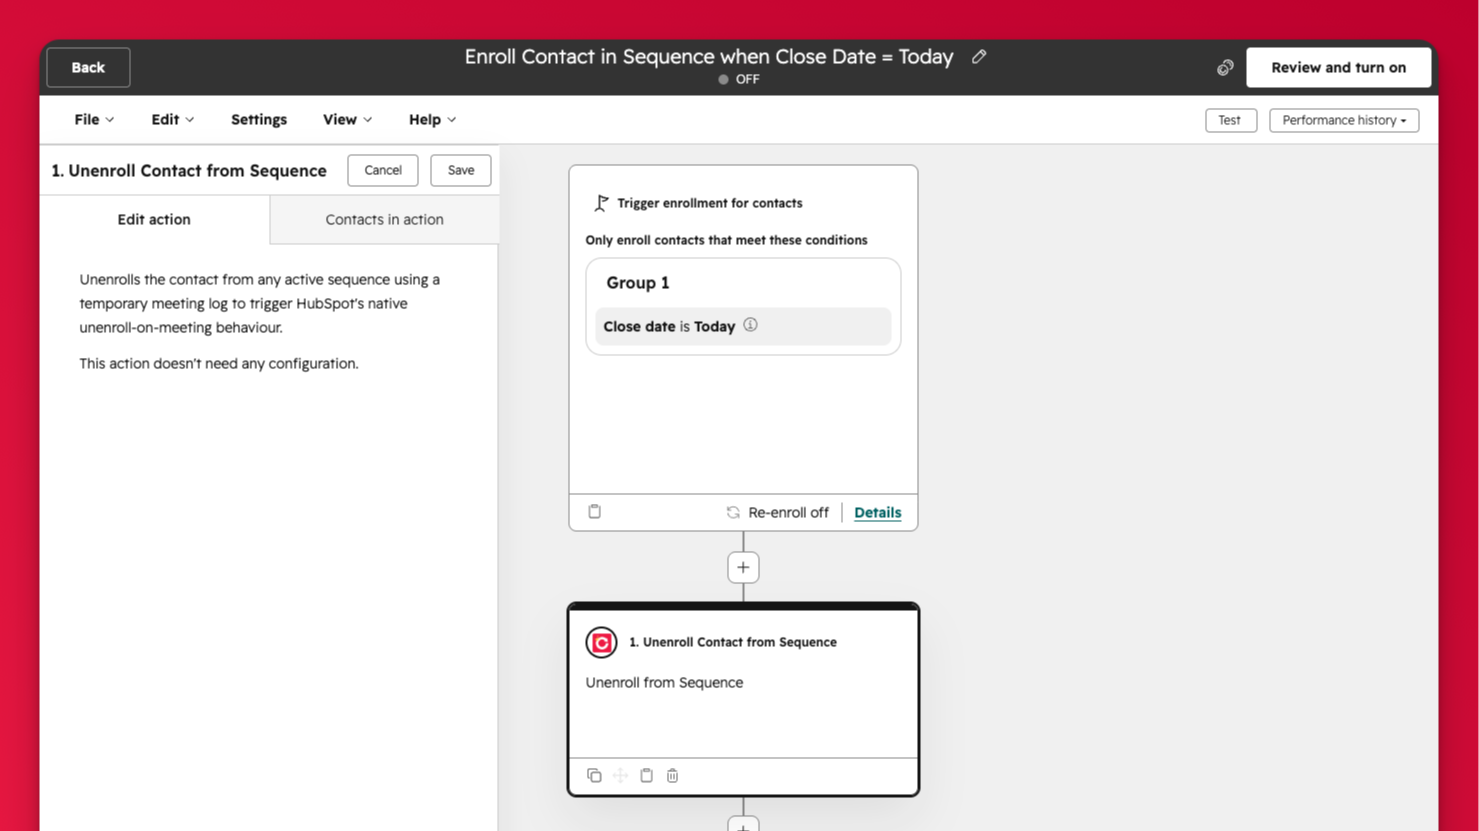Click the Test button
Screen dimensions: 1479x831
pyautogui.click(x=1230, y=120)
